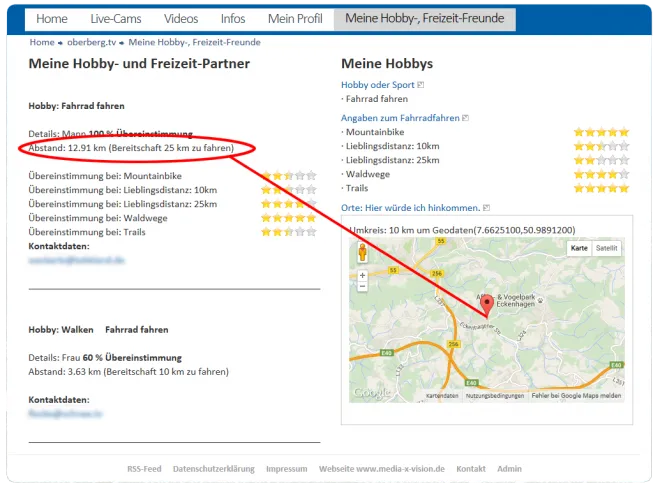Open the Impressum footer link
660x487 pixels.
(x=287, y=469)
